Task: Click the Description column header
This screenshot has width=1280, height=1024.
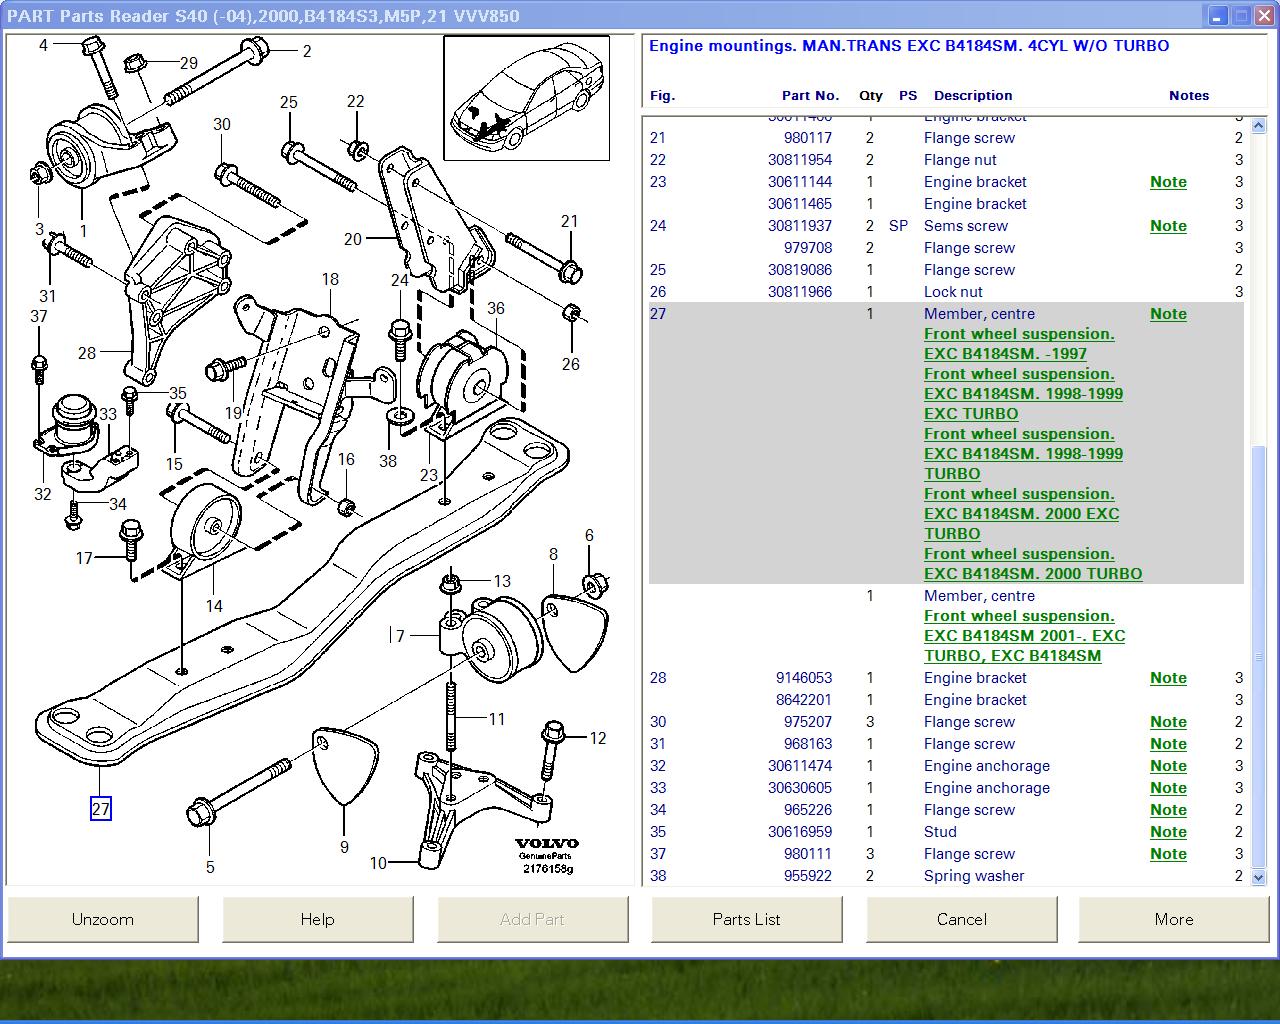Action: pos(973,96)
